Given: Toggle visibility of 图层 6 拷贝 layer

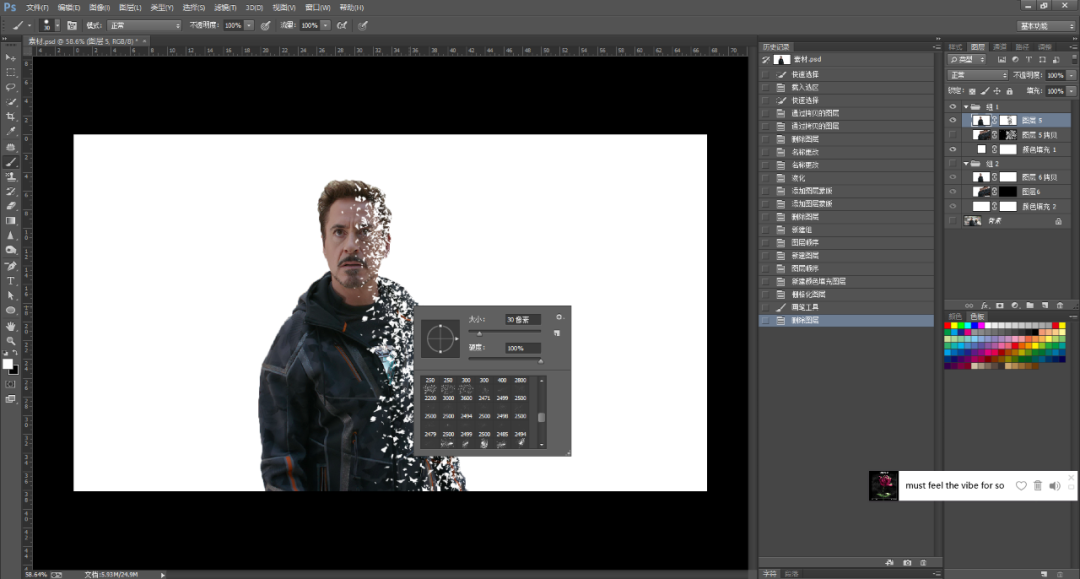Looking at the screenshot, I should [953, 177].
